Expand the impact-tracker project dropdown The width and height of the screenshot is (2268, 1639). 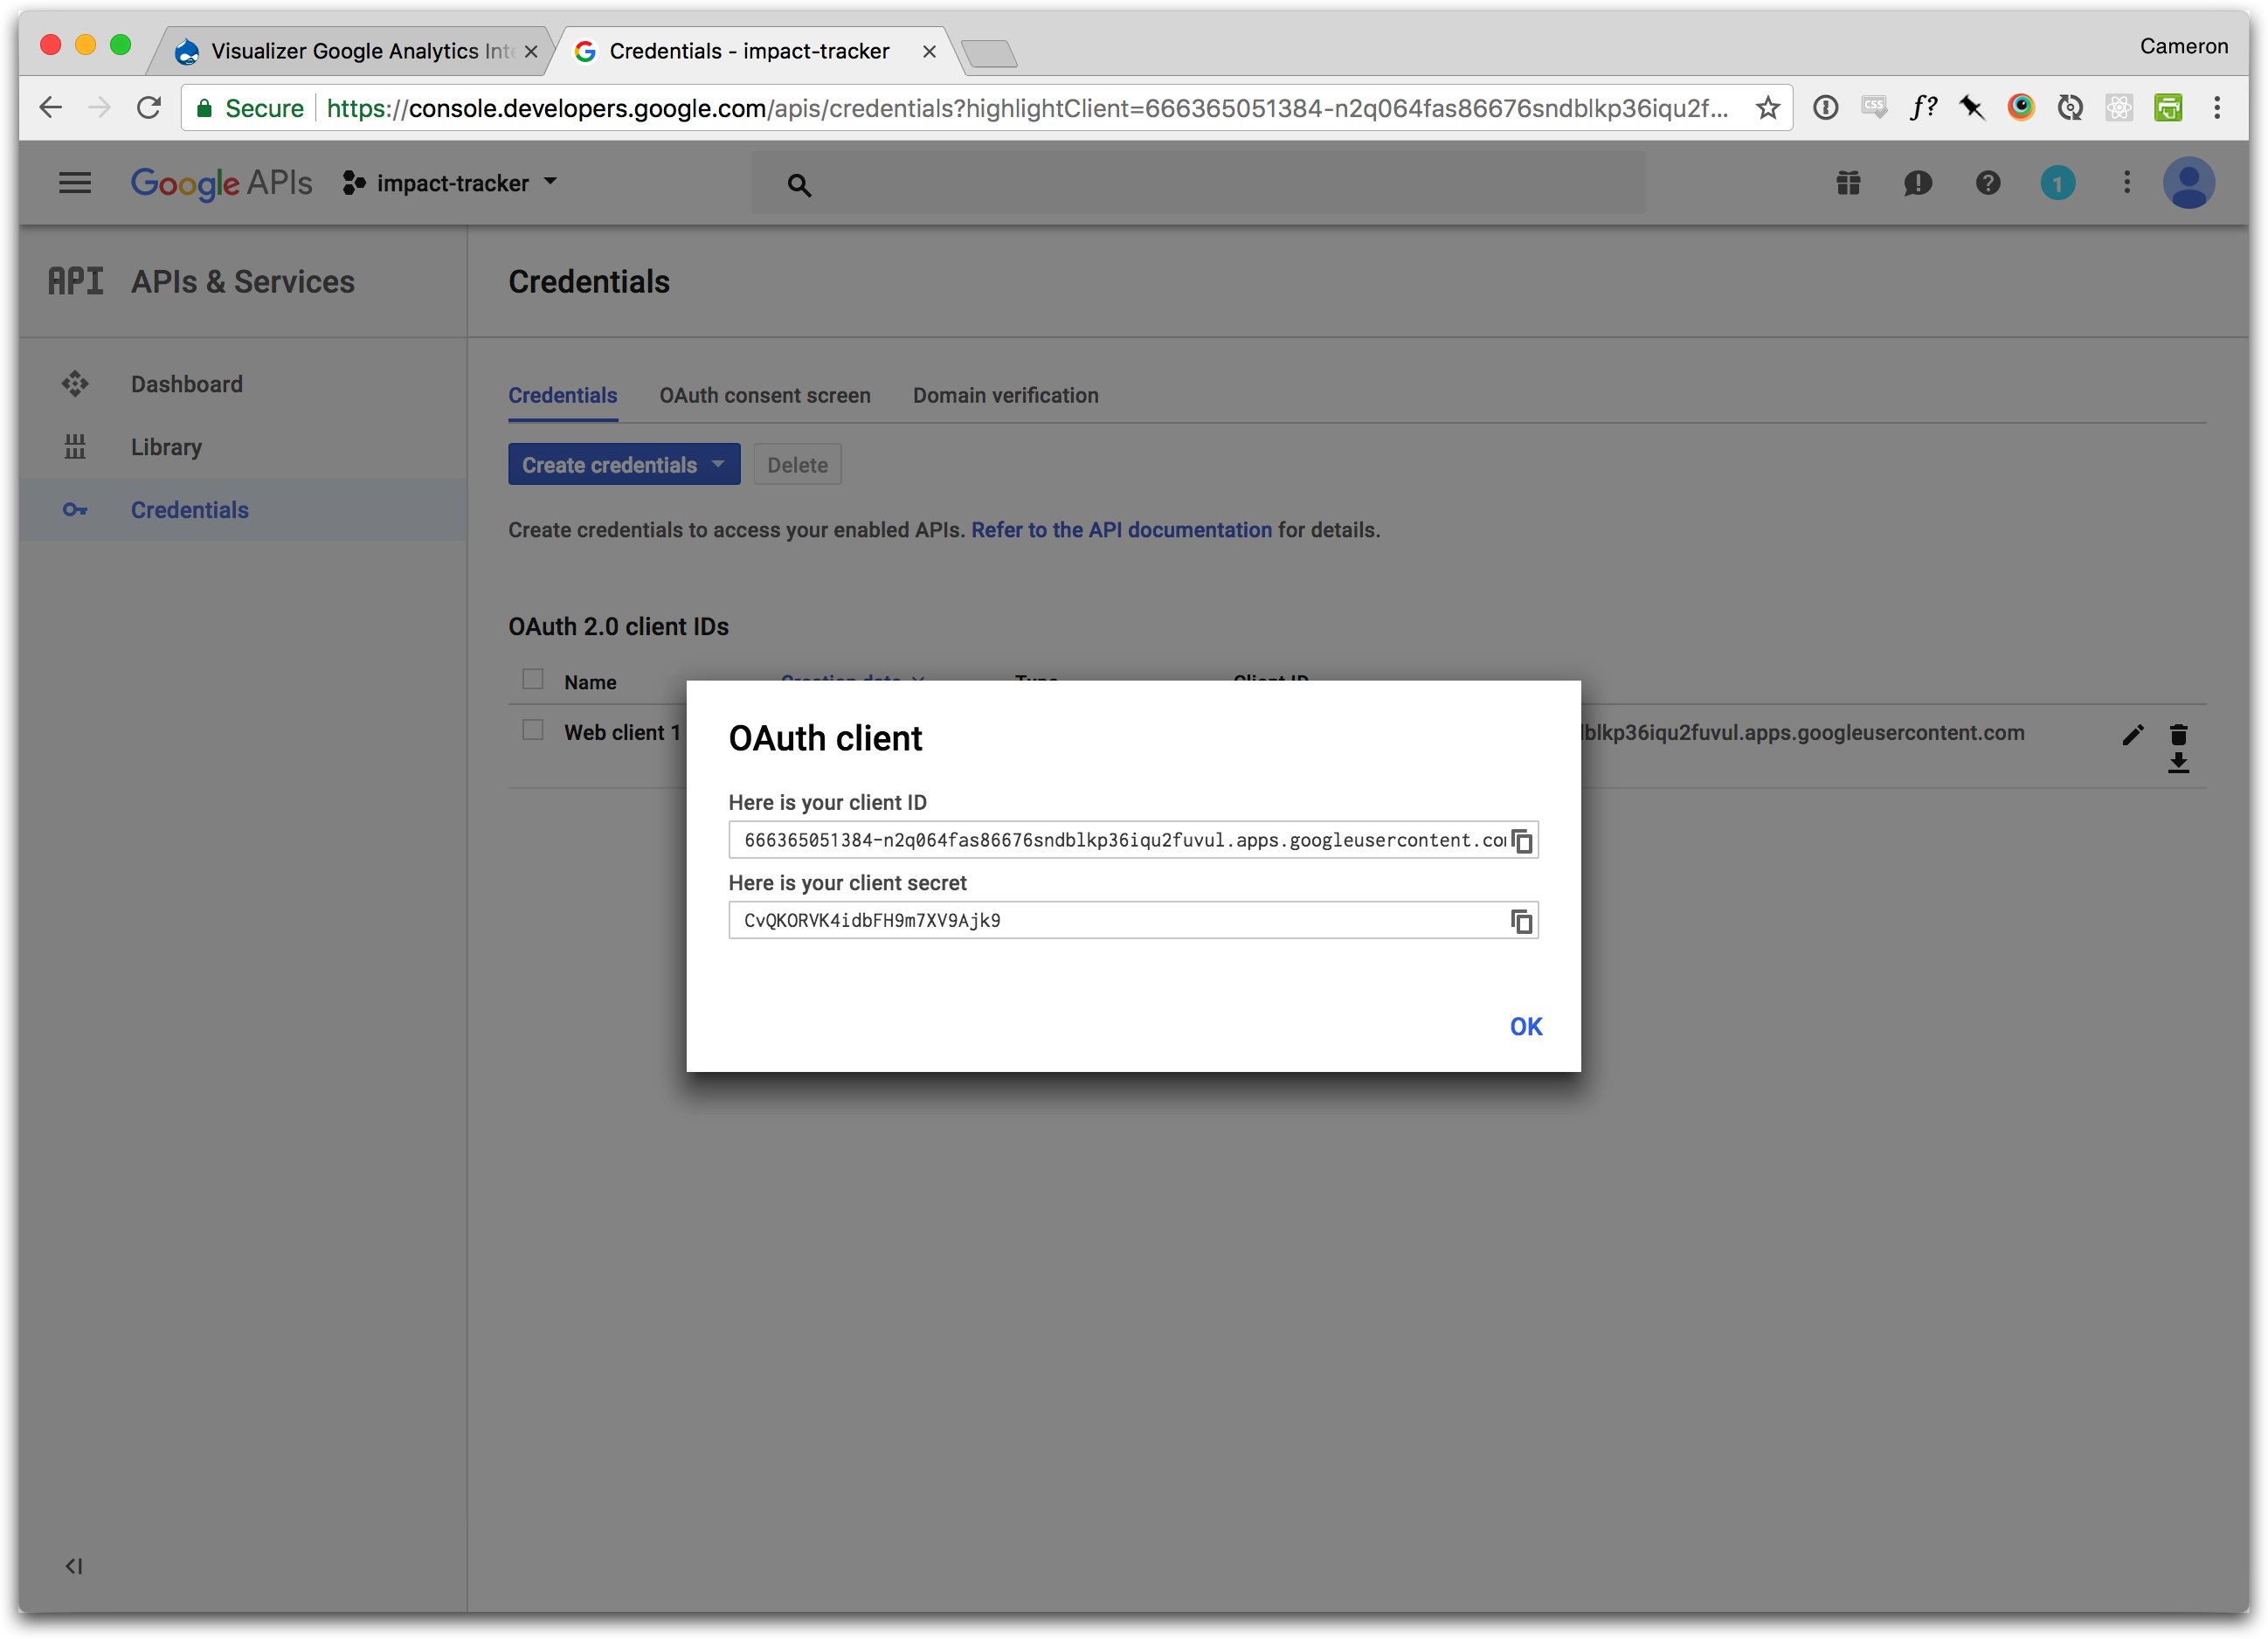(452, 183)
